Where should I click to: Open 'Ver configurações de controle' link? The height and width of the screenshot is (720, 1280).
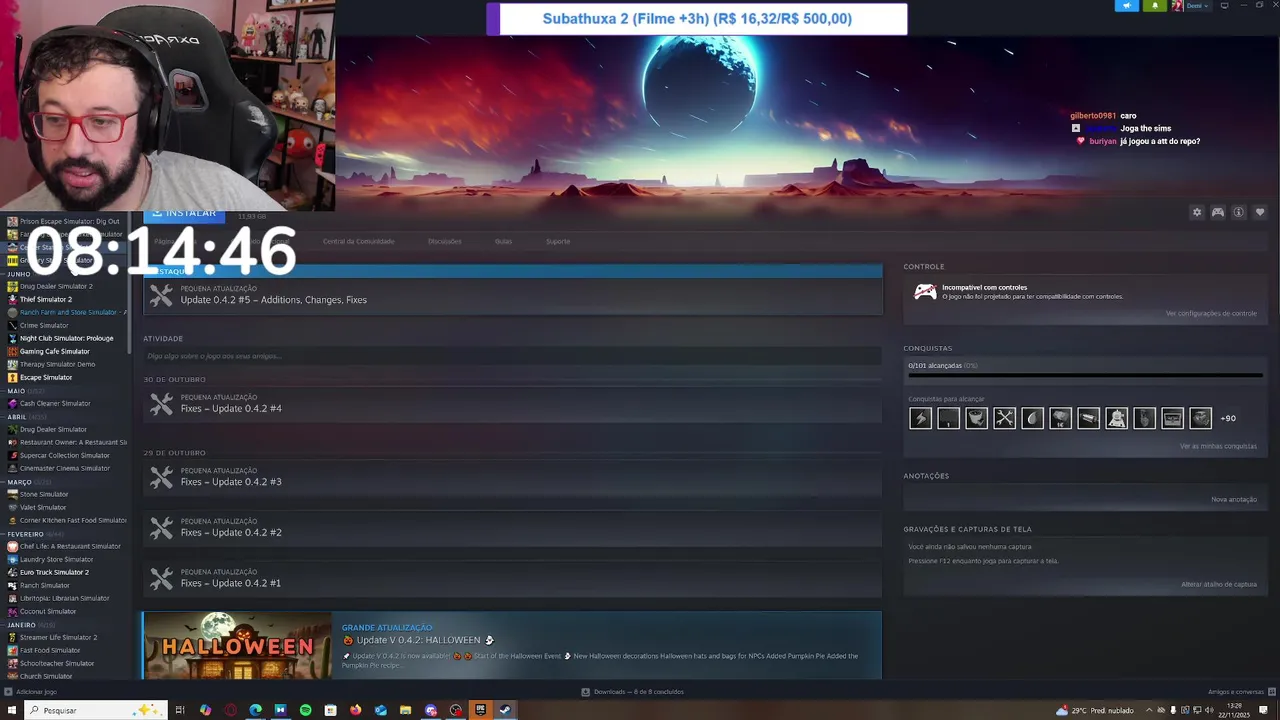tap(1211, 314)
